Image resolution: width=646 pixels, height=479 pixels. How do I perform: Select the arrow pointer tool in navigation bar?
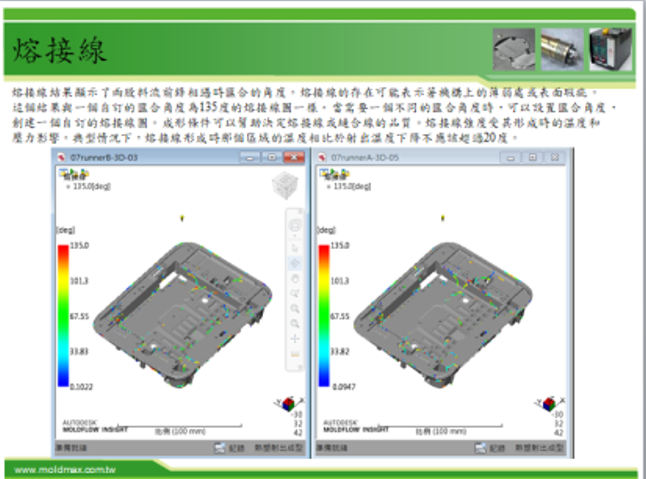pos(294,245)
